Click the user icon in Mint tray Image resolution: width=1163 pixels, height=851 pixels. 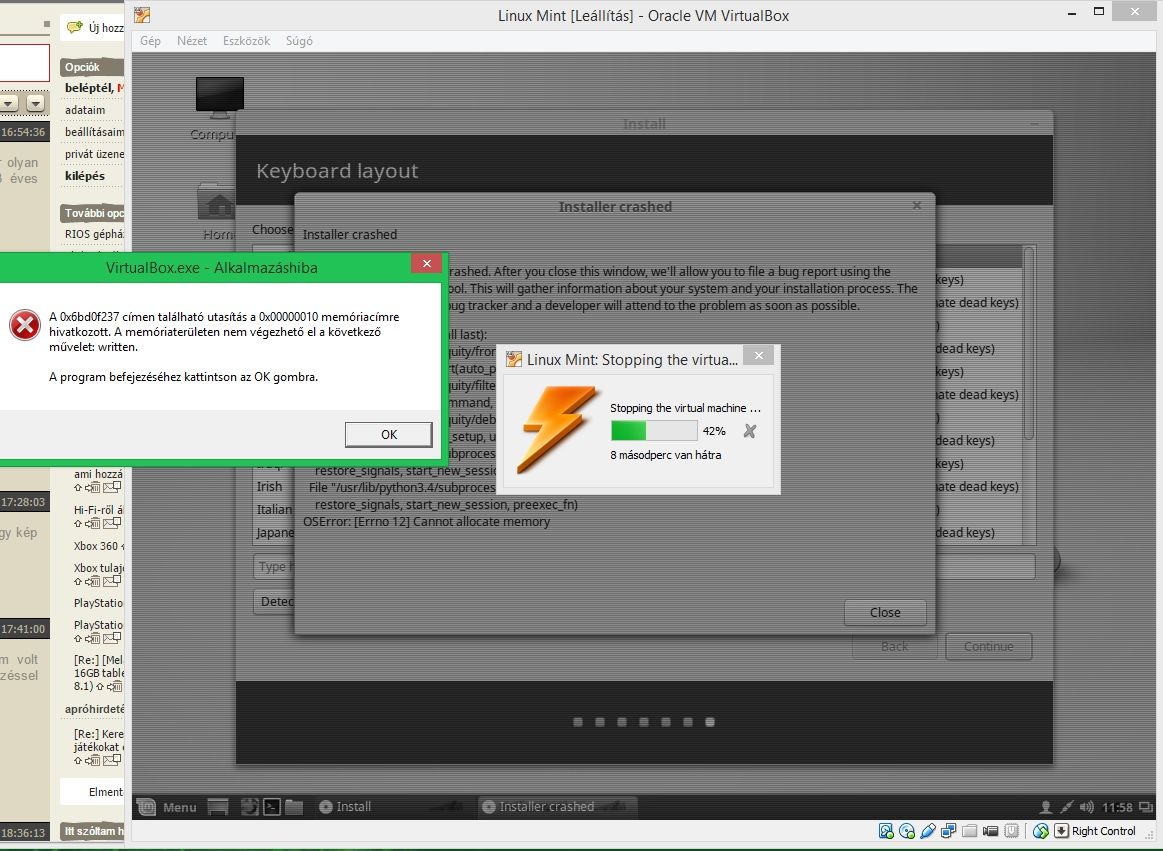1046,807
